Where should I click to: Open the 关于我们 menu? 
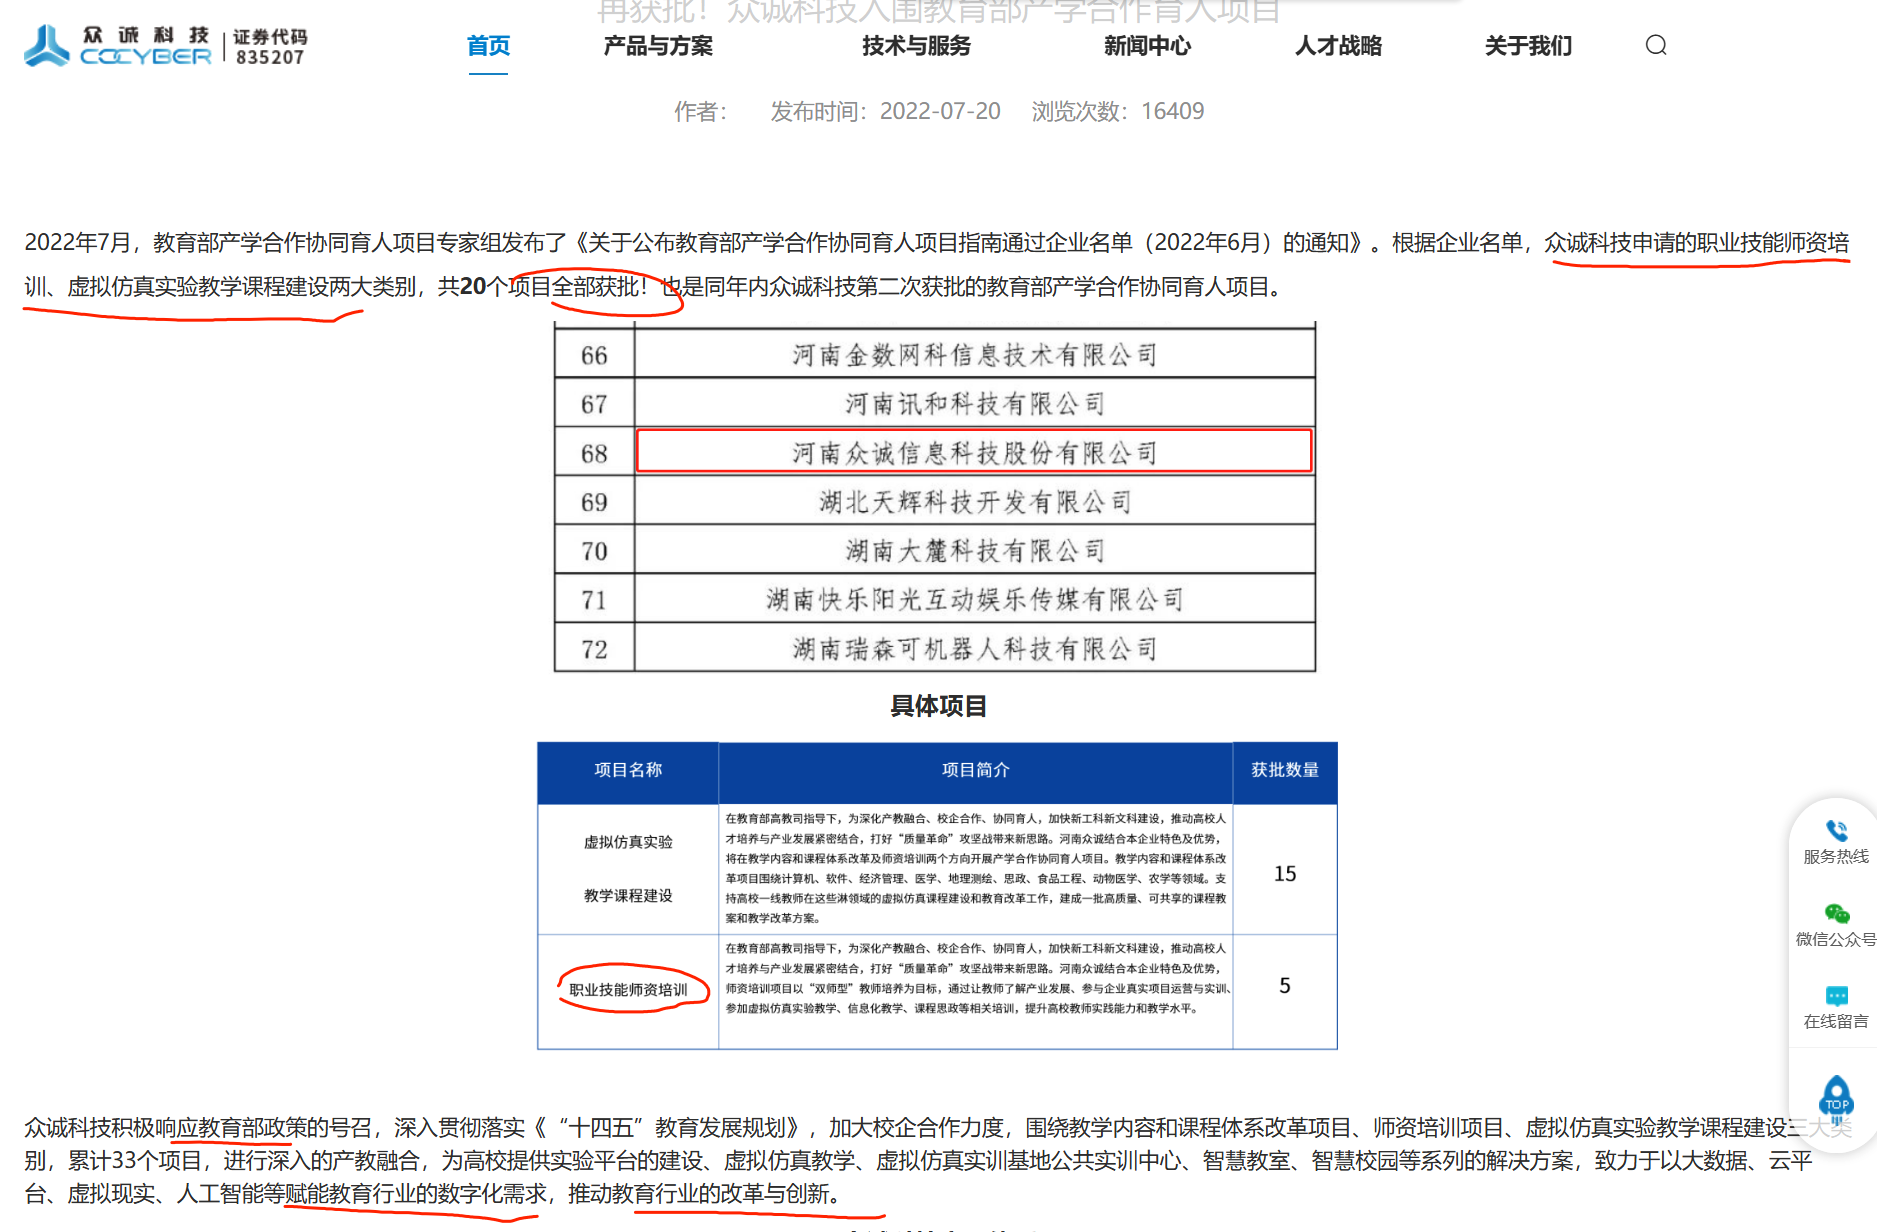coord(1528,46)
